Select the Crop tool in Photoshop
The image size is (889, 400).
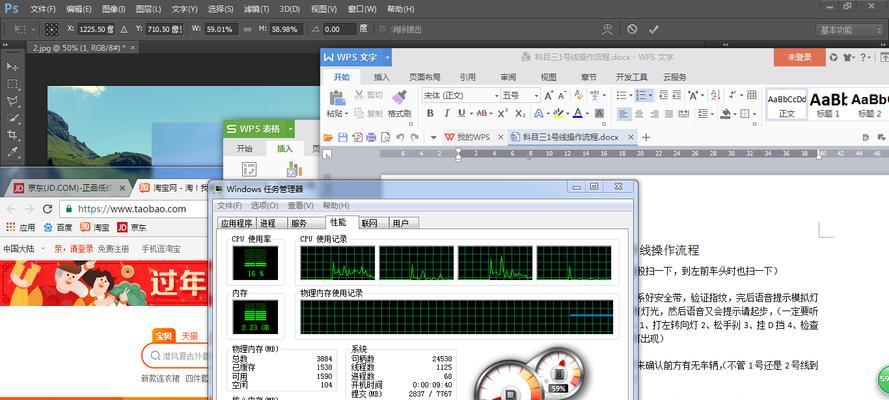pos(12,134)
